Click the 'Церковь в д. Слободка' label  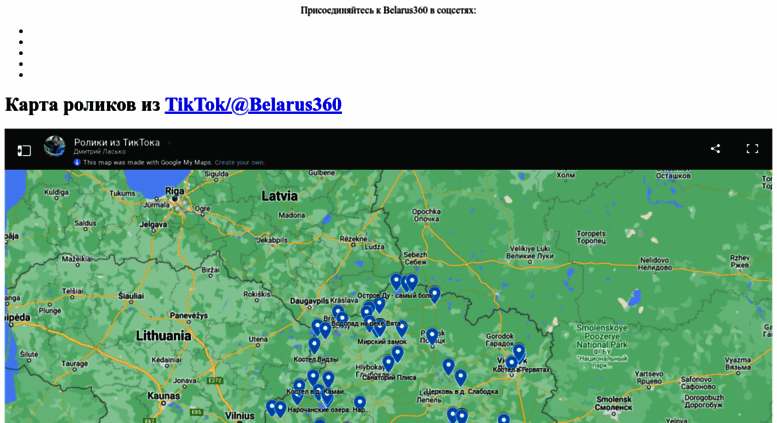click(x=462, y=391)
